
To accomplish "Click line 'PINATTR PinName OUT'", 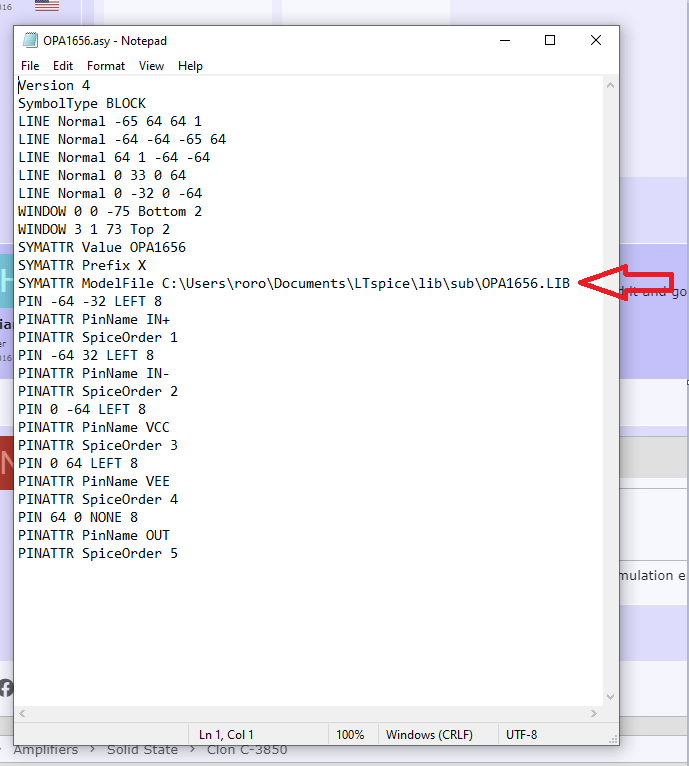I will pos(94,535).
